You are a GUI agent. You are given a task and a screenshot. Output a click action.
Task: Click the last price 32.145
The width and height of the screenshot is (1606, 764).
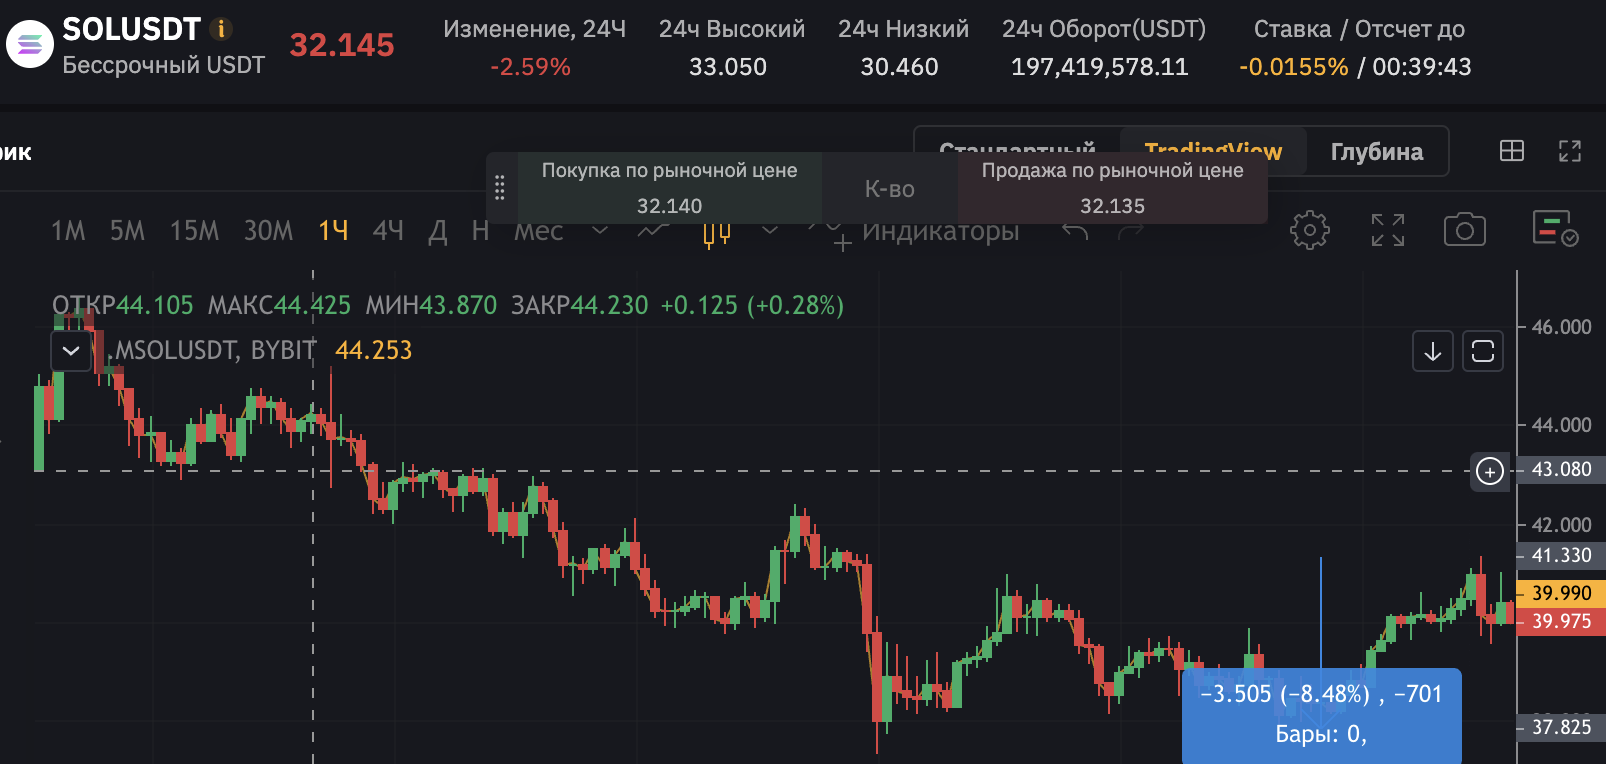[342, 45]
